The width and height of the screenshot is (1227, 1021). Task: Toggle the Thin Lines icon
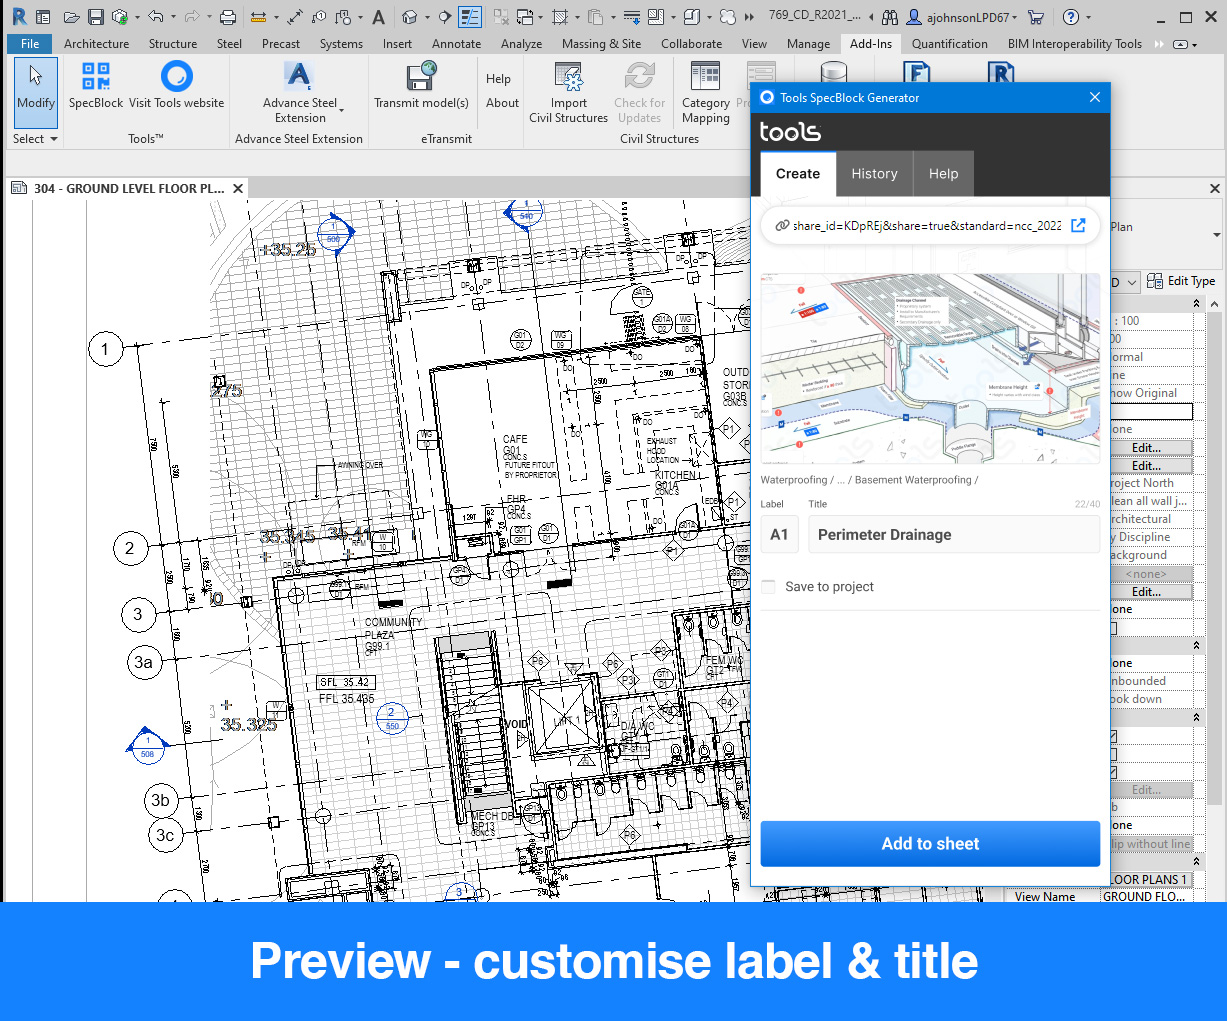470,17
